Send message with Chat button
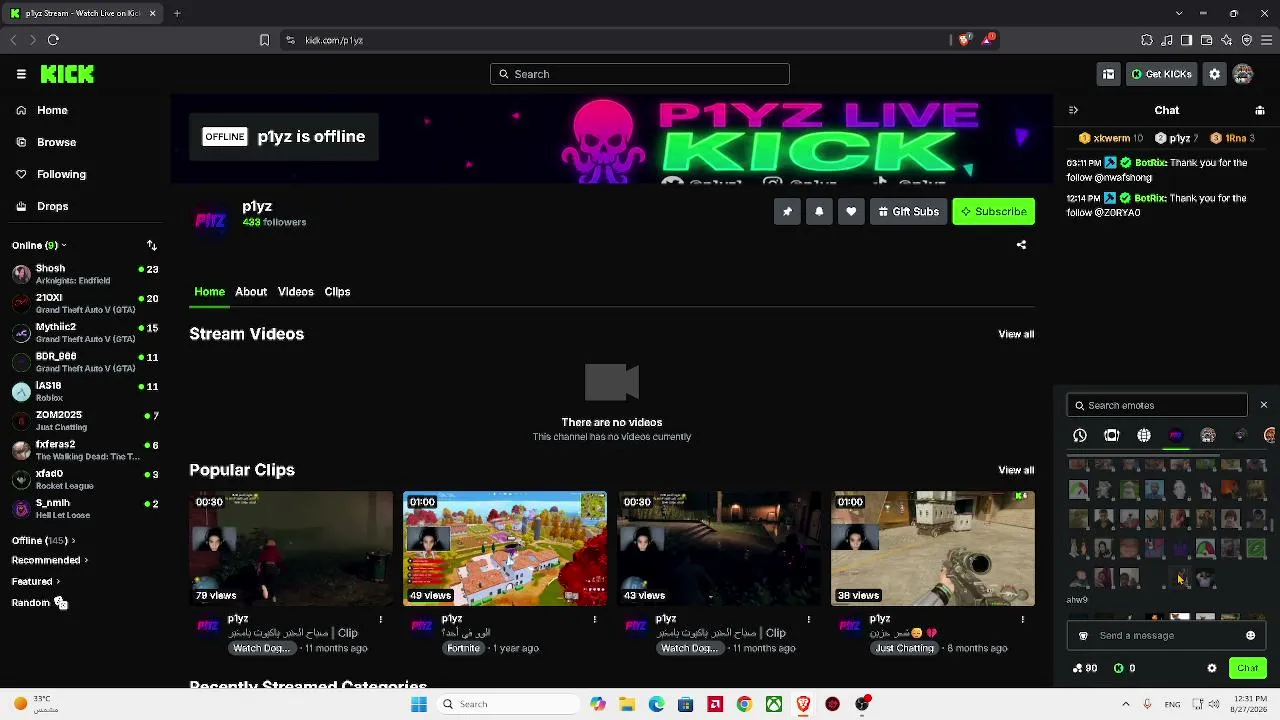 click(x=1247, y=668)
